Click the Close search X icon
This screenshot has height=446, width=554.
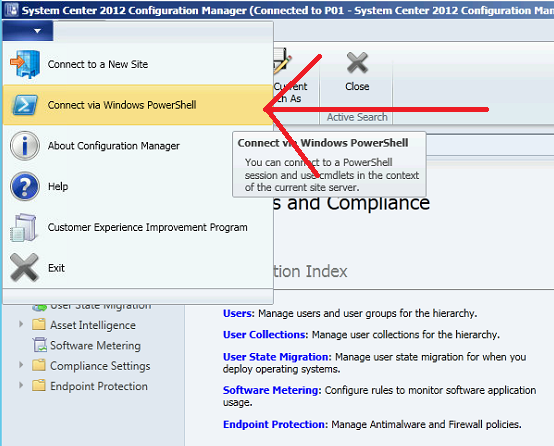[357, 63]
